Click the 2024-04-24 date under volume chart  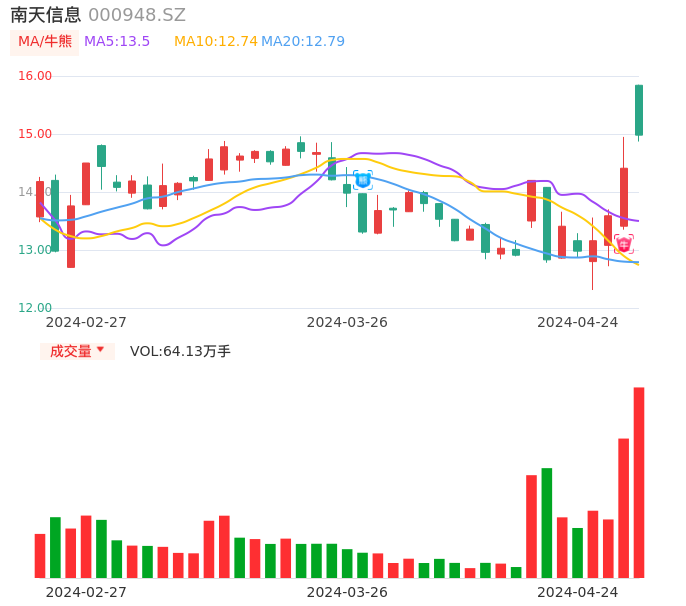[x=578, y=592]
